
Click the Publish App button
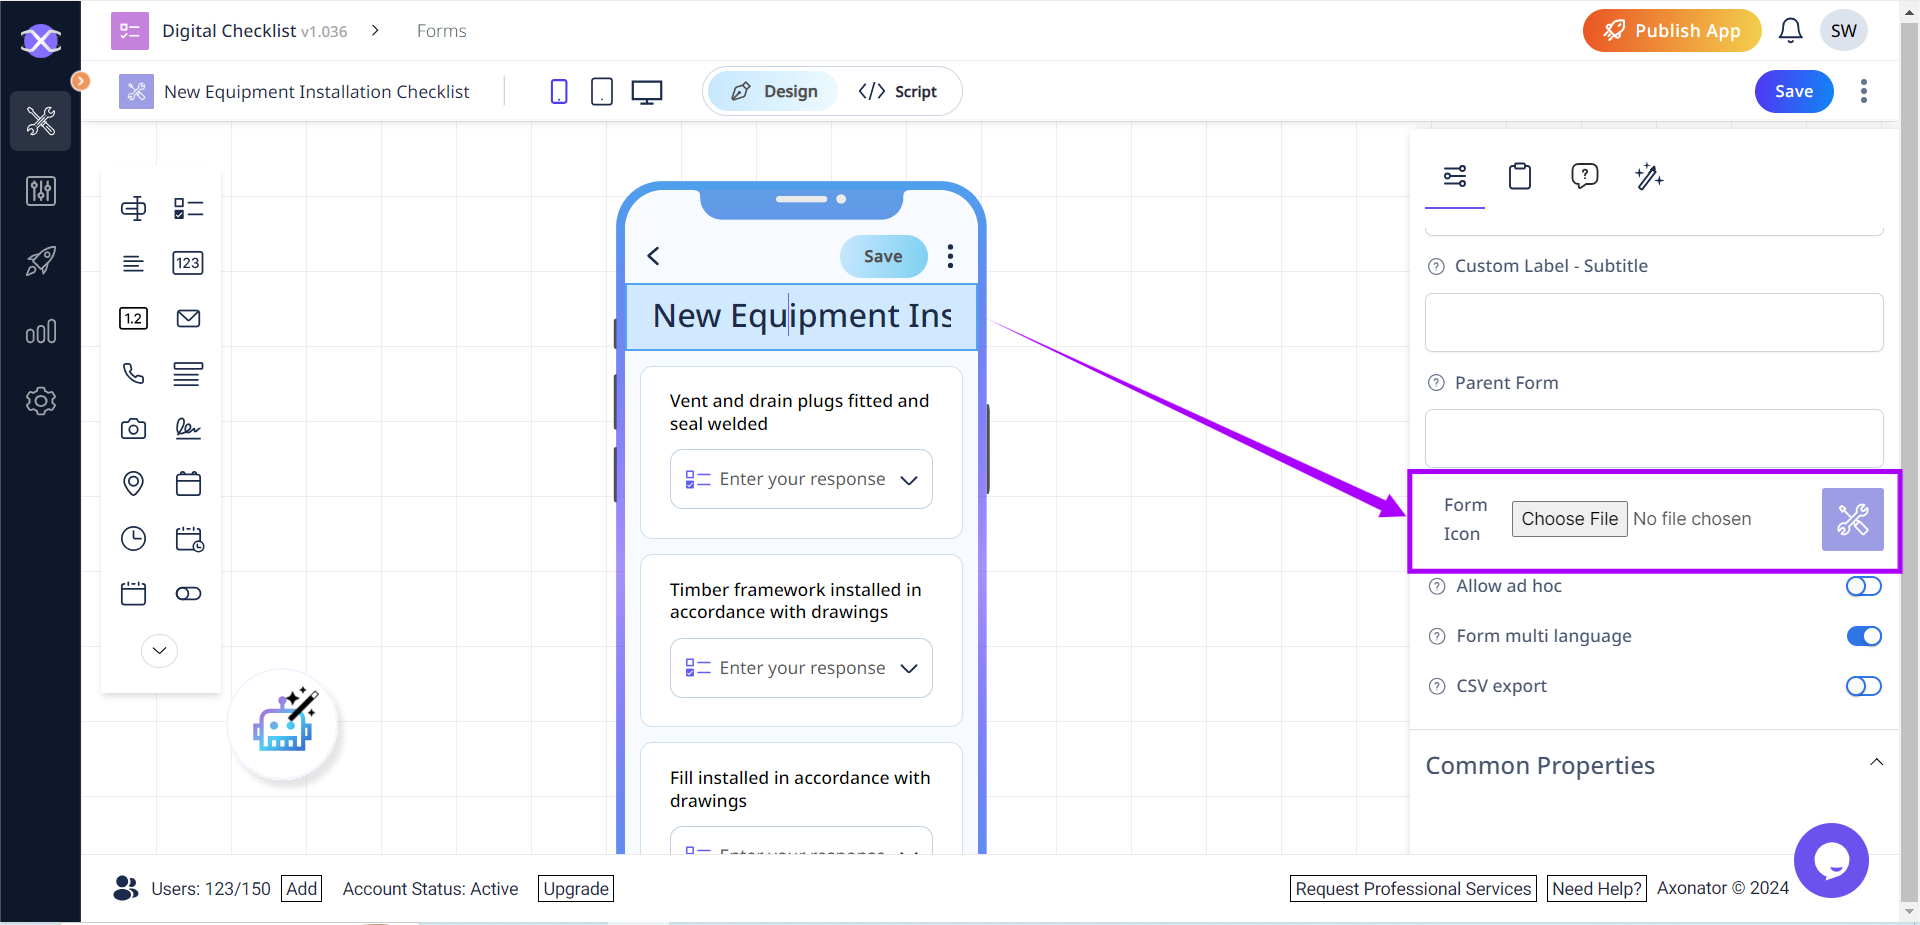coord(1671,31)
